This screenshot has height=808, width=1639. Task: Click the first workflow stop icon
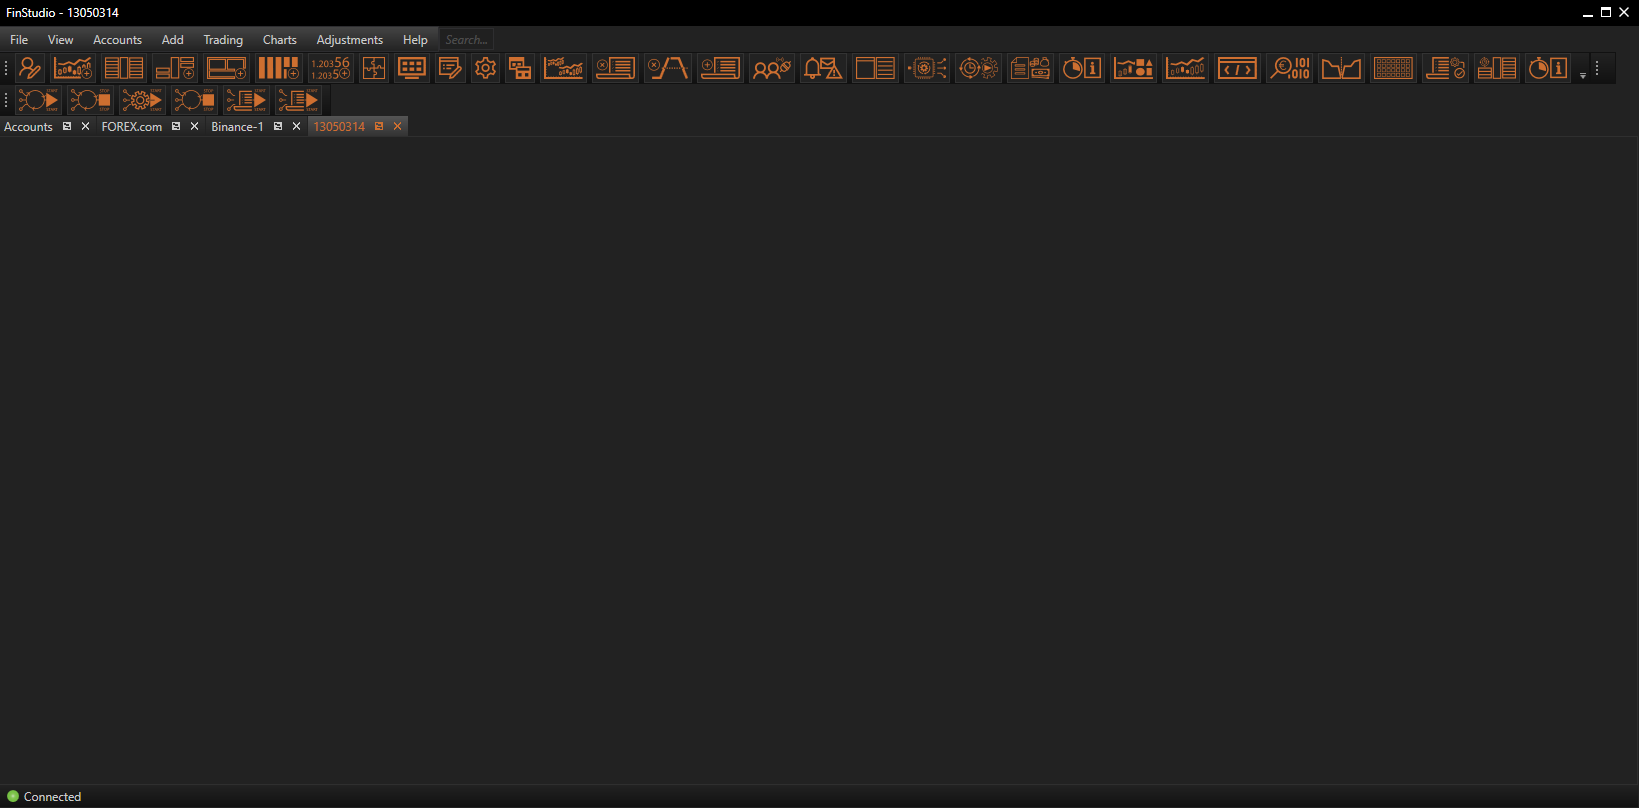[x=90, y=100]
